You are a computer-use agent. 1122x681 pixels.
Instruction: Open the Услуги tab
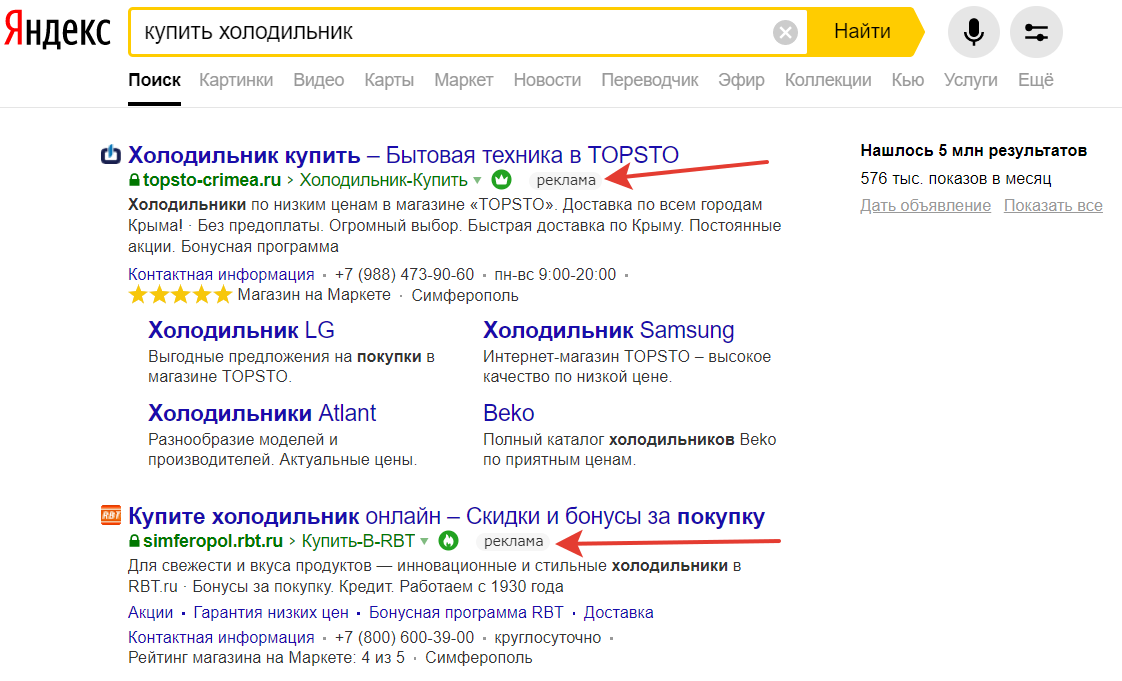tap(970, 80)
